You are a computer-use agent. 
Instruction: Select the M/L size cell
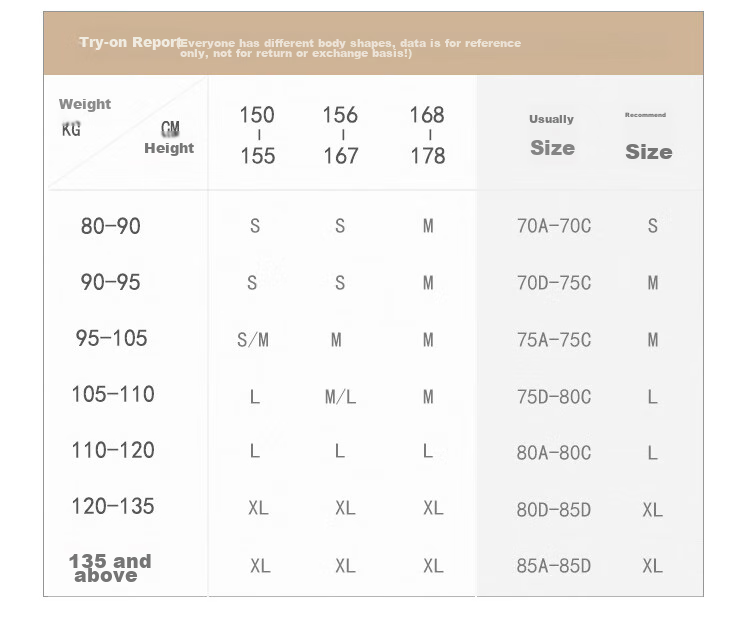coord(341,397)
